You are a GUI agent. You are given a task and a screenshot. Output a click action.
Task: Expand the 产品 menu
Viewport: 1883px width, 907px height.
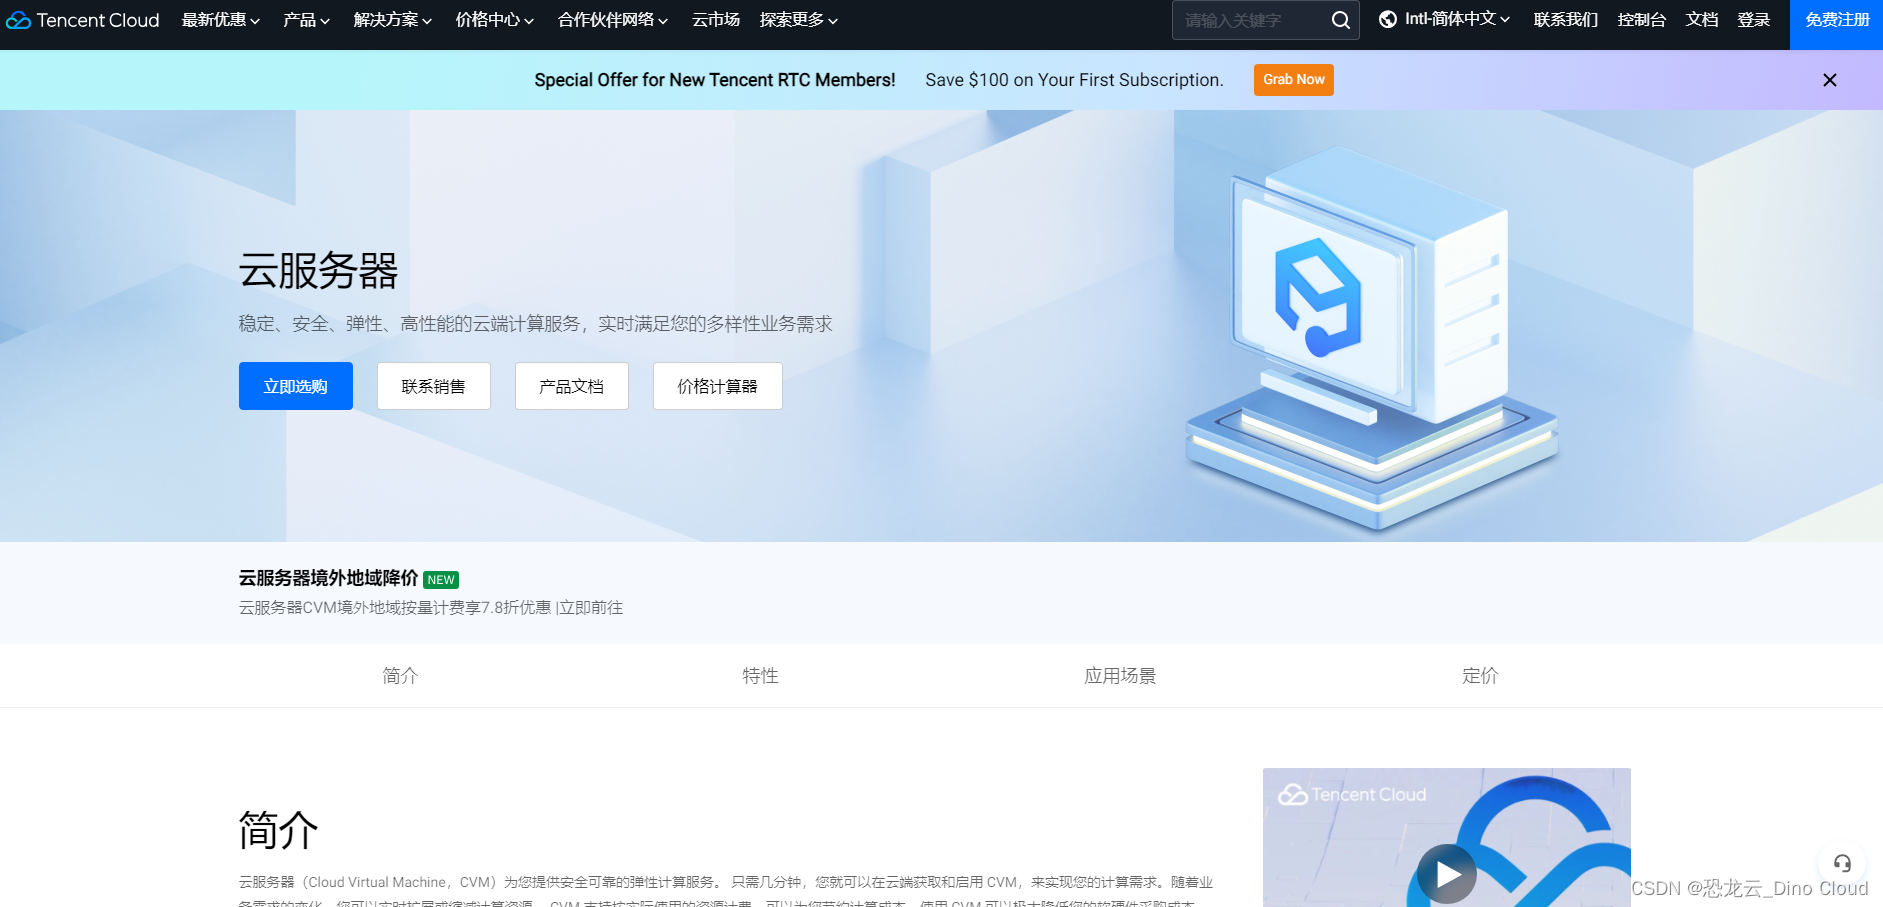[306, 20]
